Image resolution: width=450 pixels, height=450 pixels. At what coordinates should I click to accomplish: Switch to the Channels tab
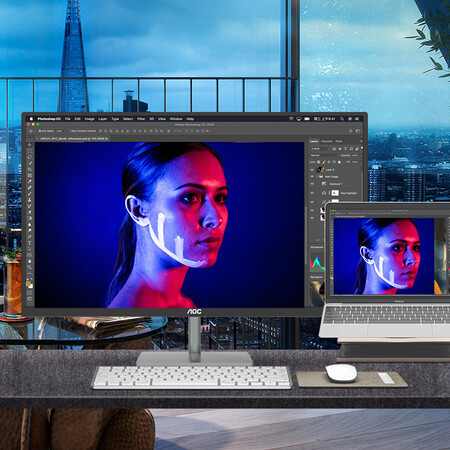tap(327, 141)
